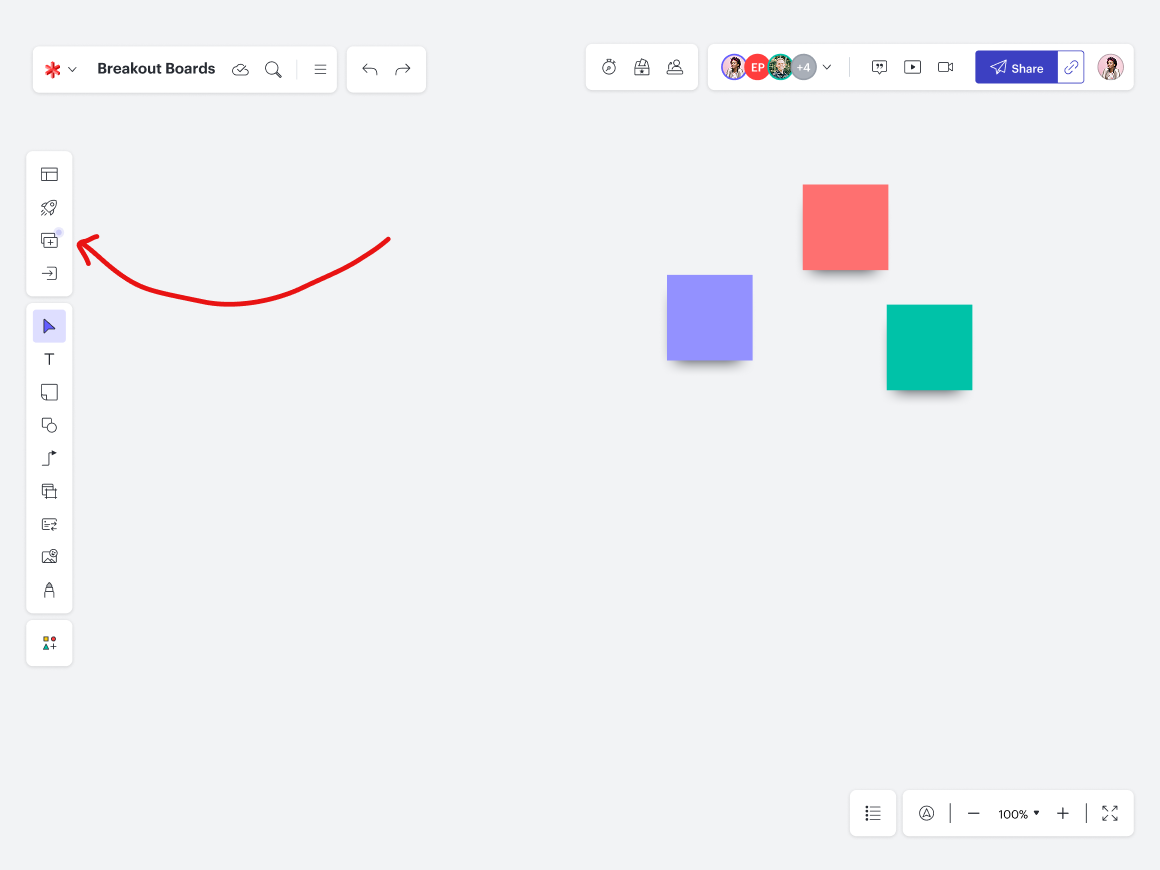
Task: Pick the Frame tool
Action: click(x=49, y=491)
